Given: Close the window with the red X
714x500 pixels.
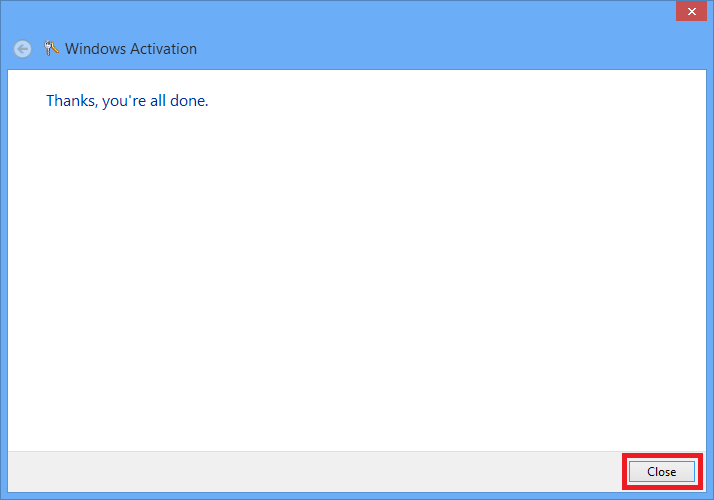Looking at the screenshot, I should [x=691, y=11].
